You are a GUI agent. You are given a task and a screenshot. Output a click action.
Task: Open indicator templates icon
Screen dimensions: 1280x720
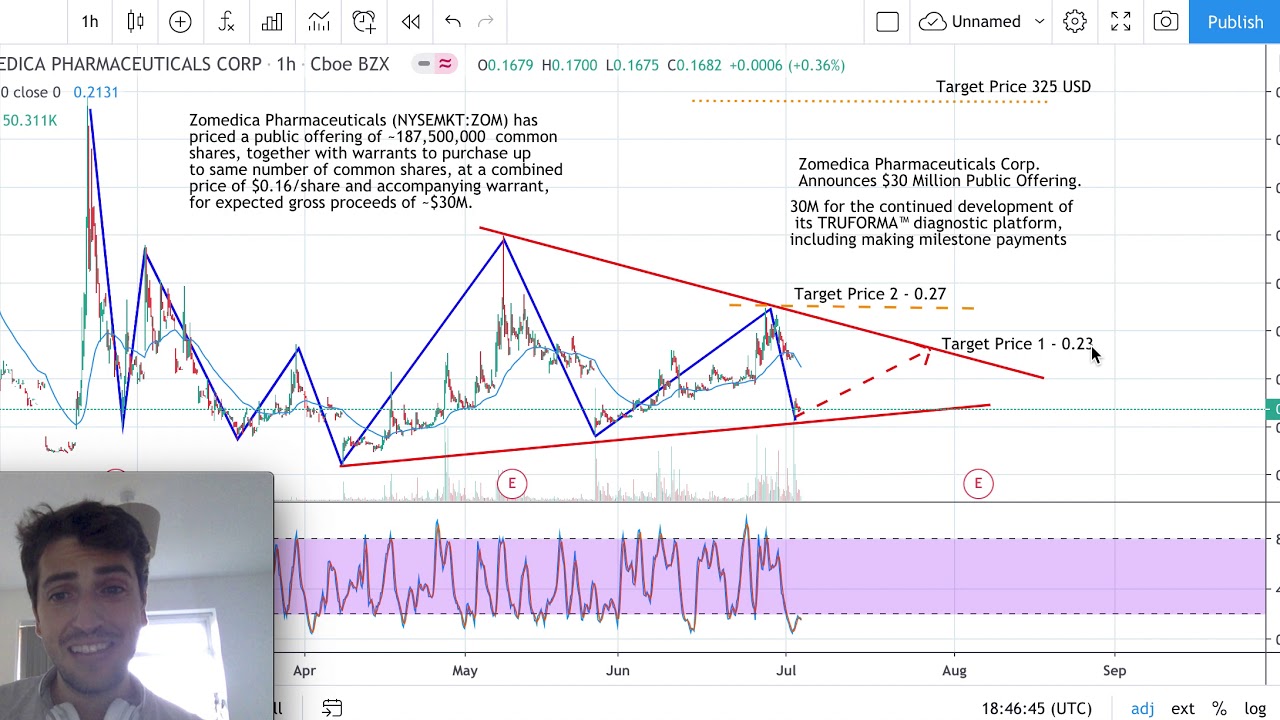coord(318,21)
